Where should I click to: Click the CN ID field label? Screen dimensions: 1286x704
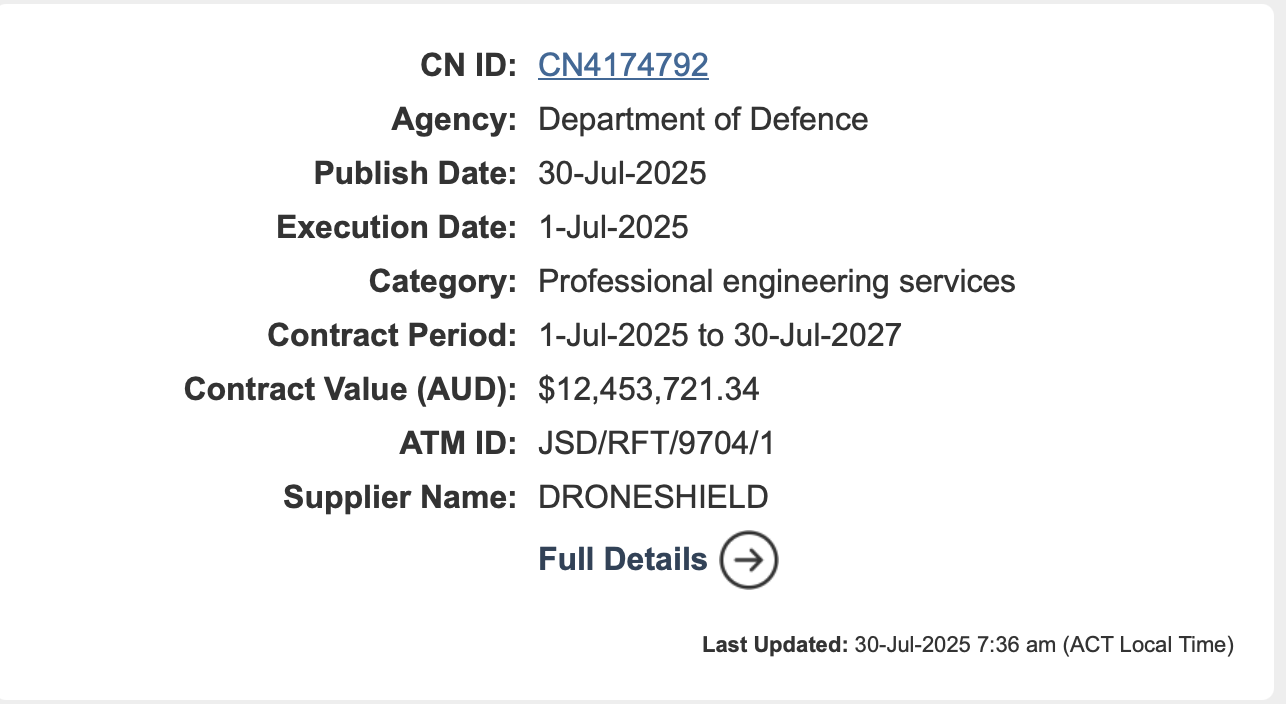pos(468,66)
